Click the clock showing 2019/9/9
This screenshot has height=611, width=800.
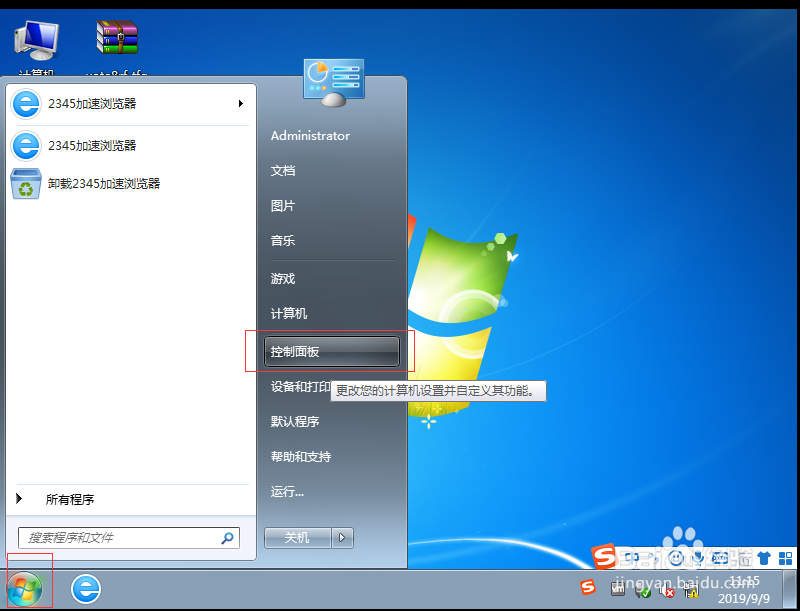click(x=745, y=590)
